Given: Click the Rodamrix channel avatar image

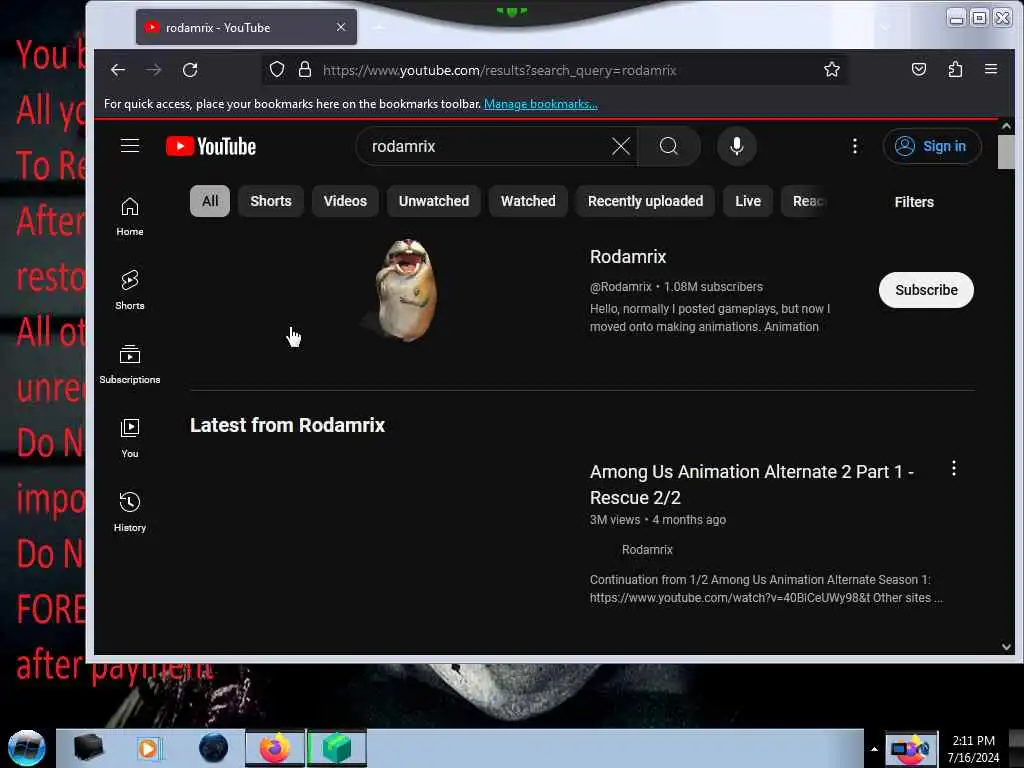Looking at the screenshot, I should [x=406, y=289].
